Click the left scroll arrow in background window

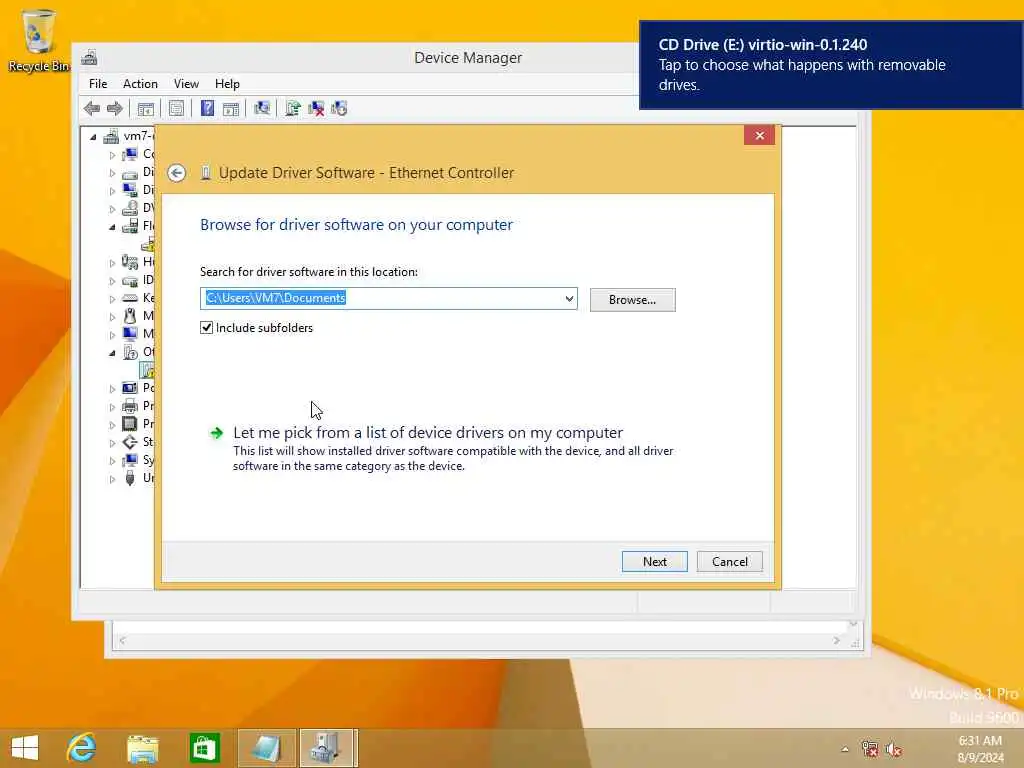click(x=122, y=641)
